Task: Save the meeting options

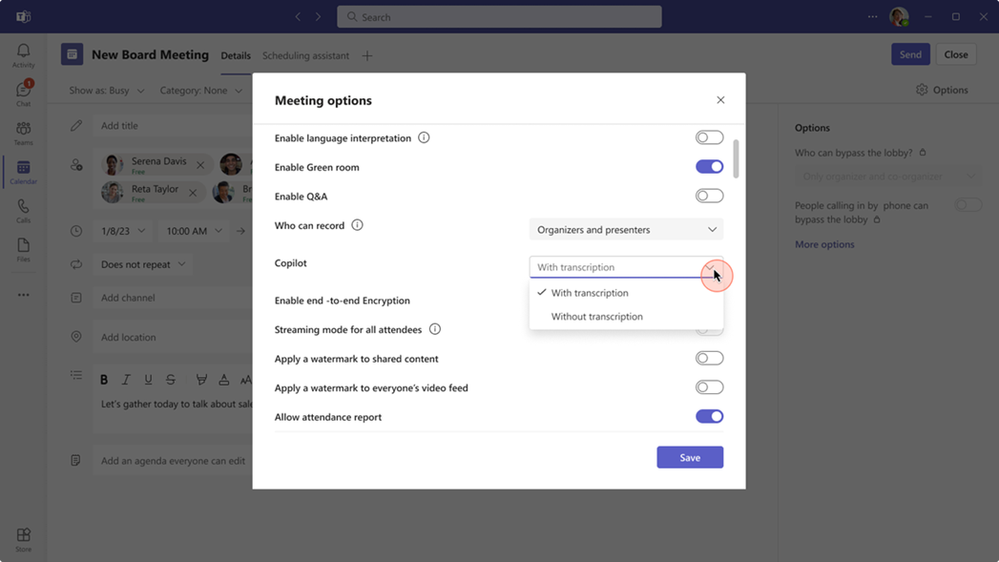Action: coord(689,457)
